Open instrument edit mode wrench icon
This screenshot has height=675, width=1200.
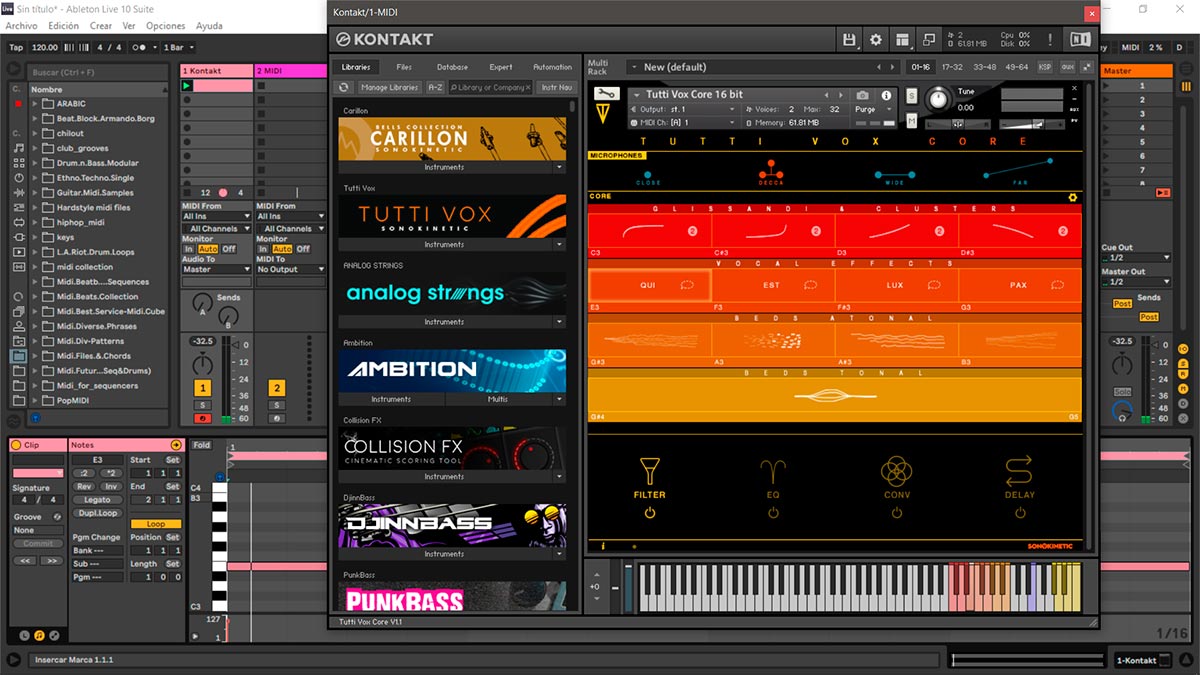pos(605,94)
